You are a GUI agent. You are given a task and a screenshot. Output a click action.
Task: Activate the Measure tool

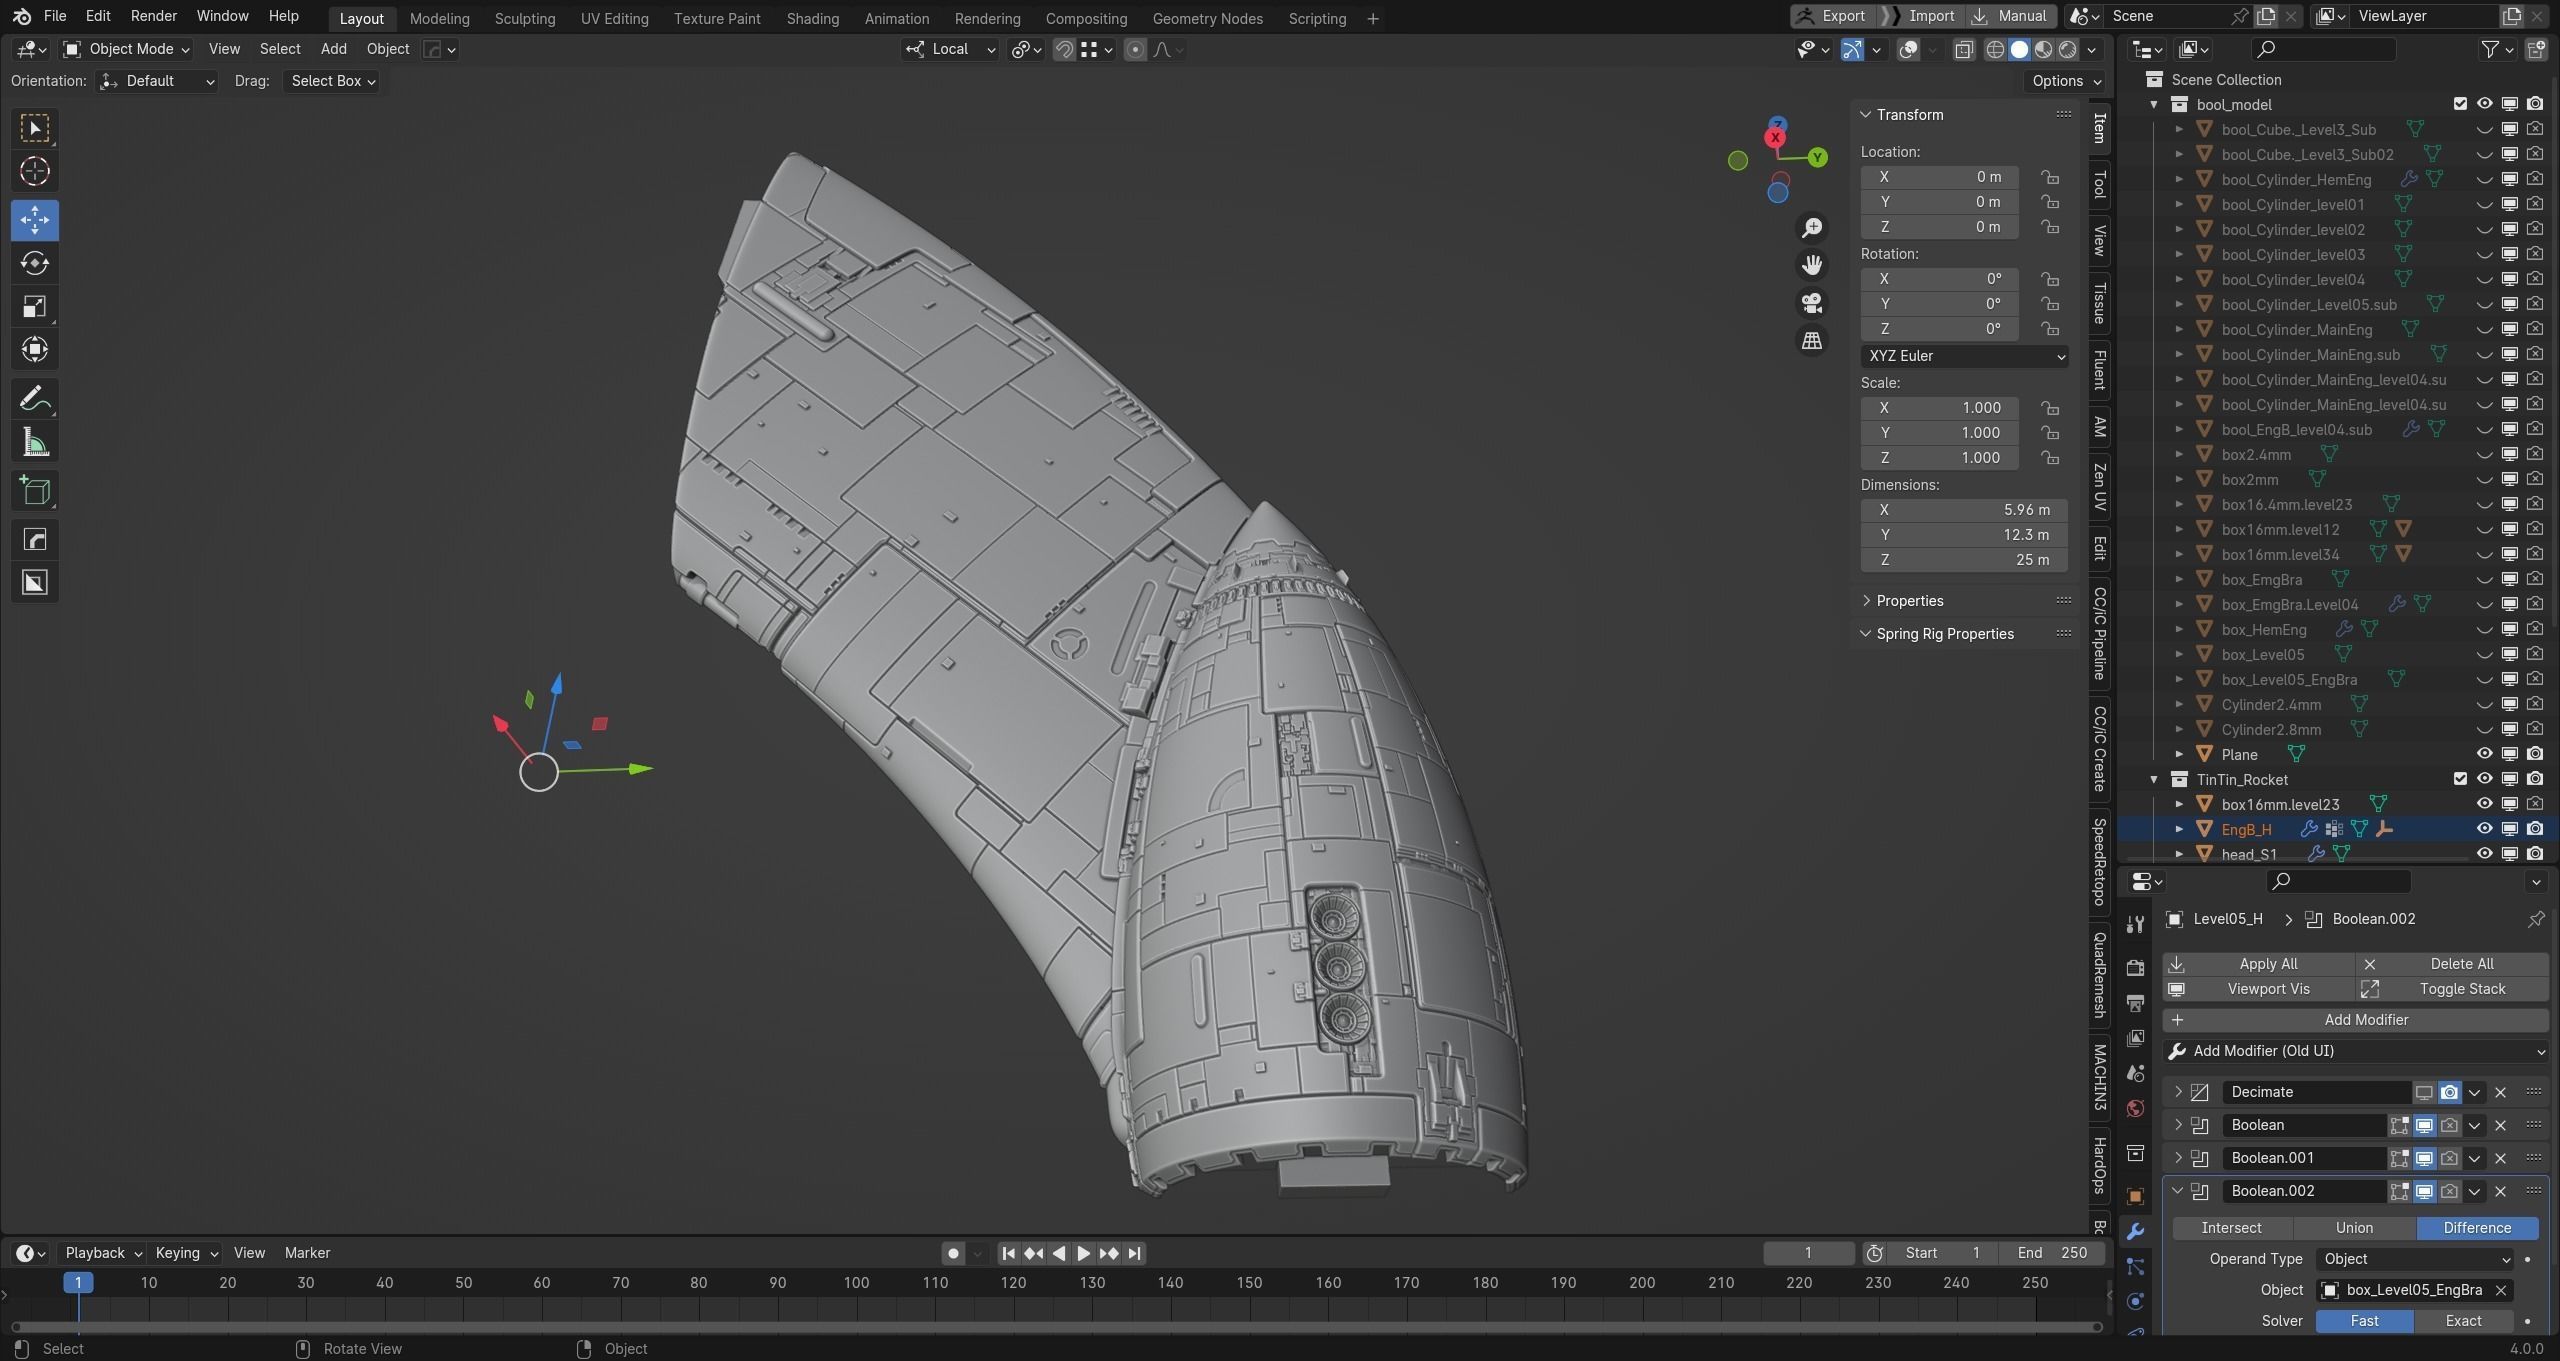coord(35,443)
